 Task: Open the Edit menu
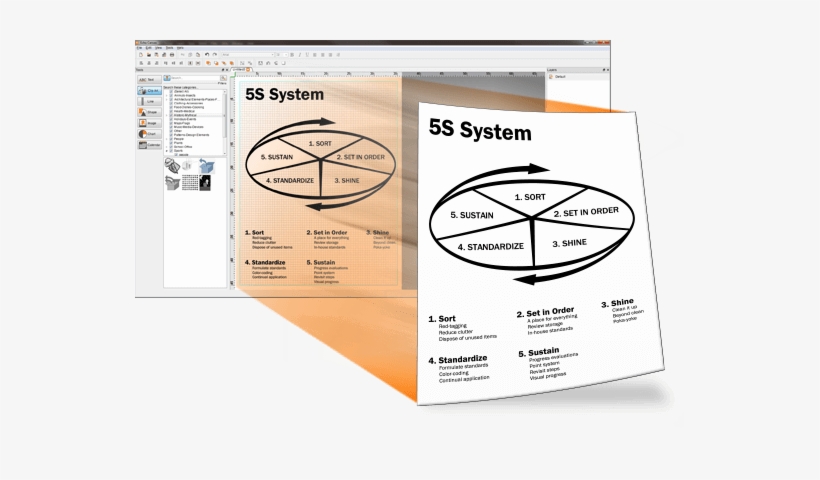coord(149,48)
